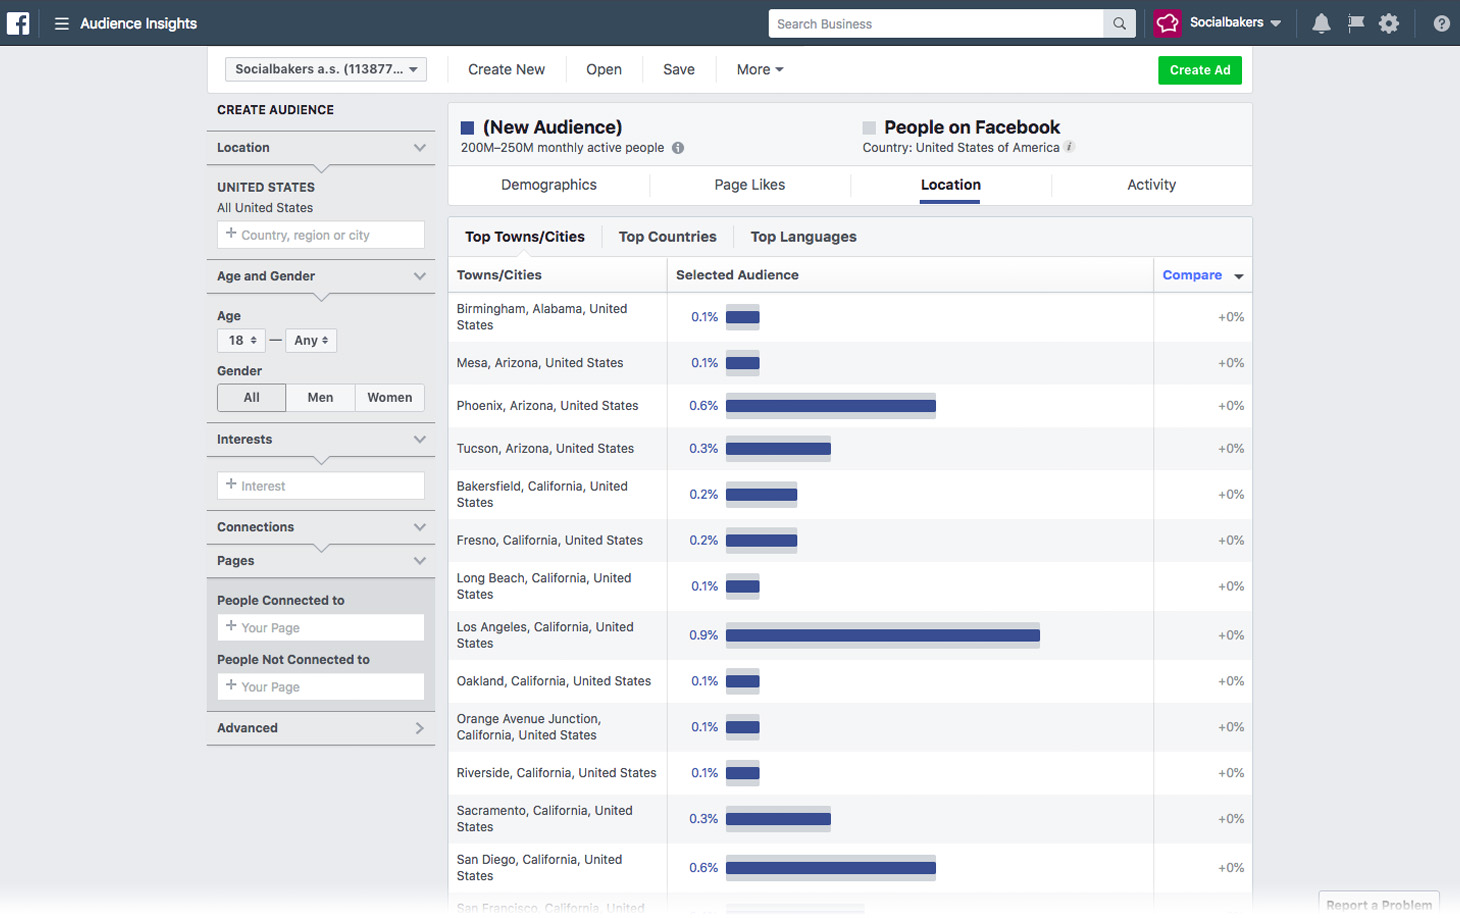
Task: Open the Socialbakers a.s. account dropdown
Action: pos(326,69)
